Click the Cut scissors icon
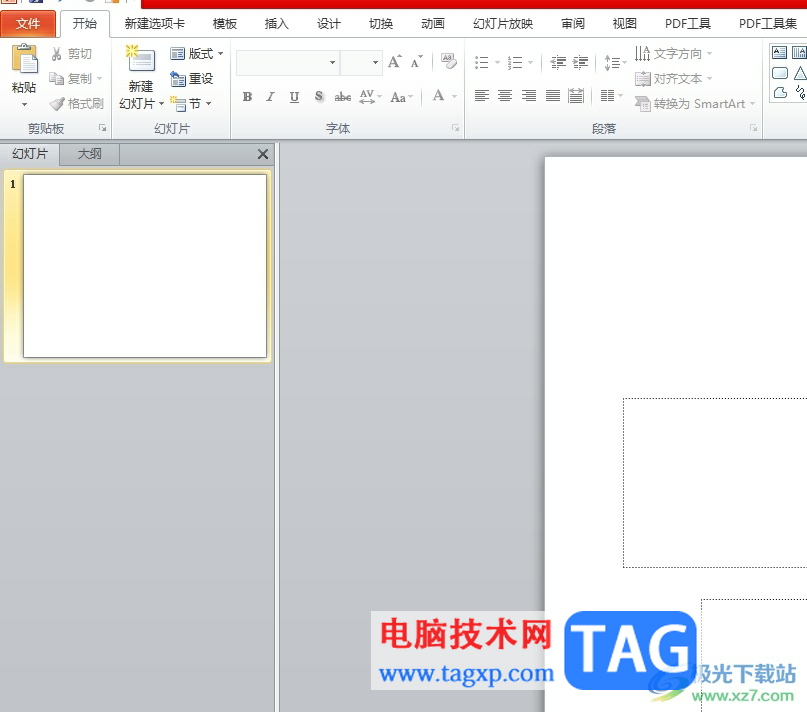 56,54
